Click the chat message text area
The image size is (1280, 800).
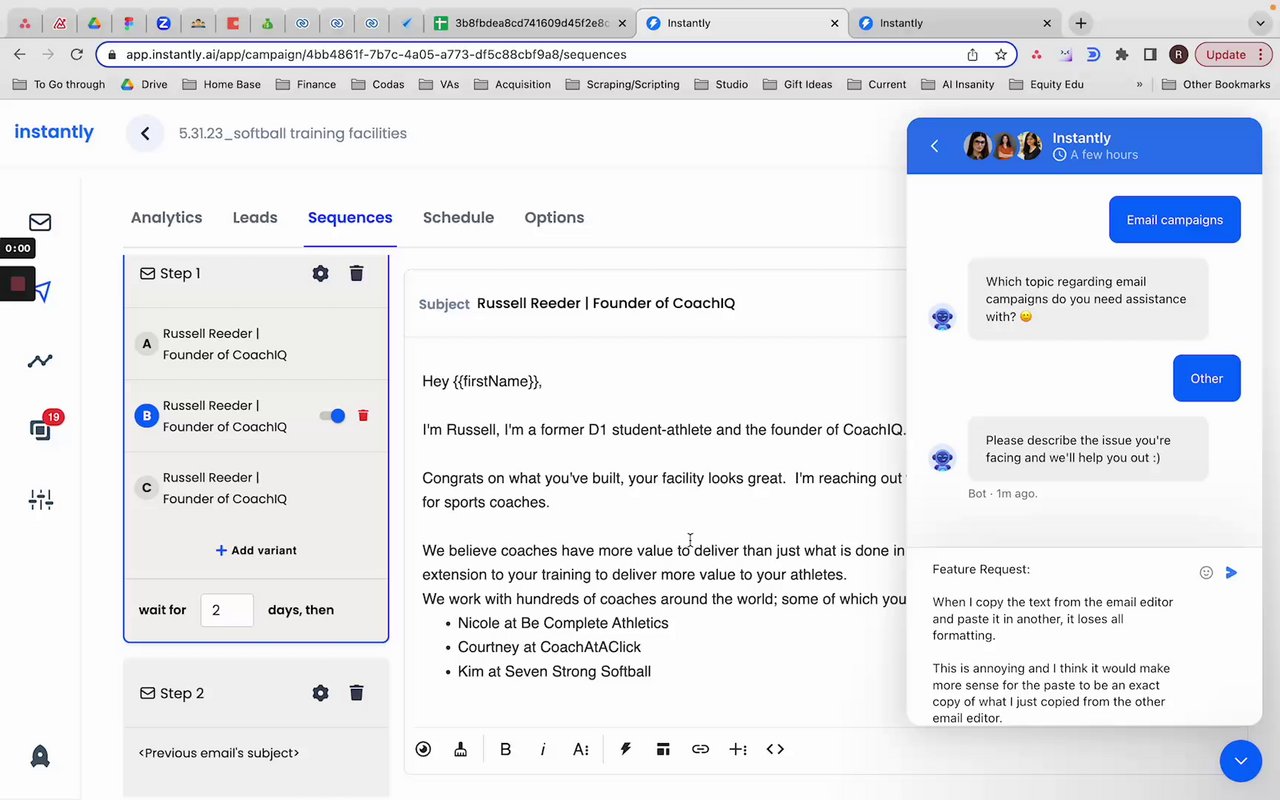(1055, 643)
